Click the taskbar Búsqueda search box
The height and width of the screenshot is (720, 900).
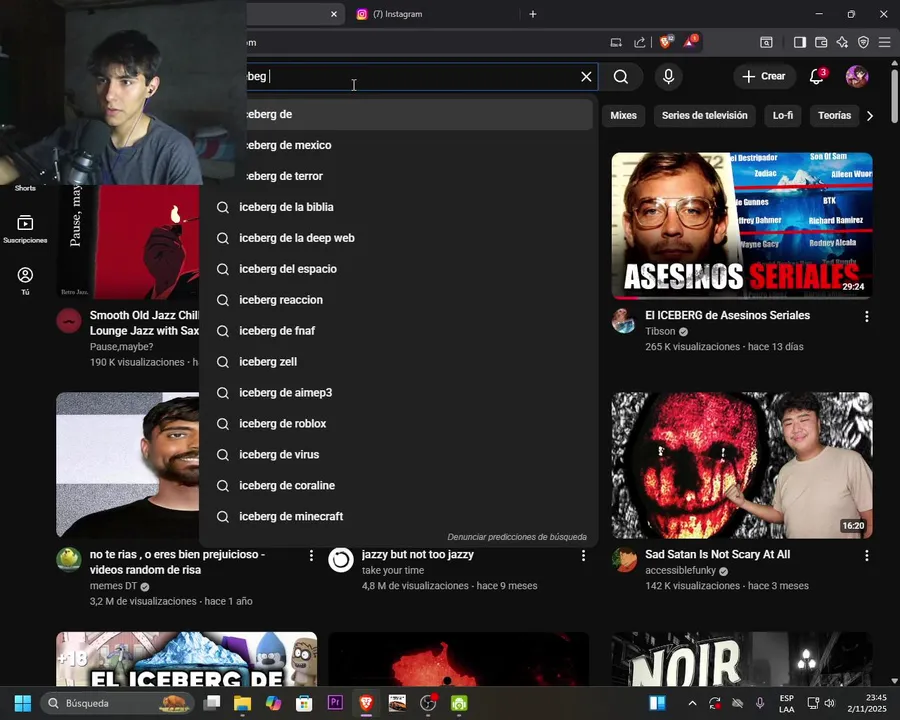117,703
